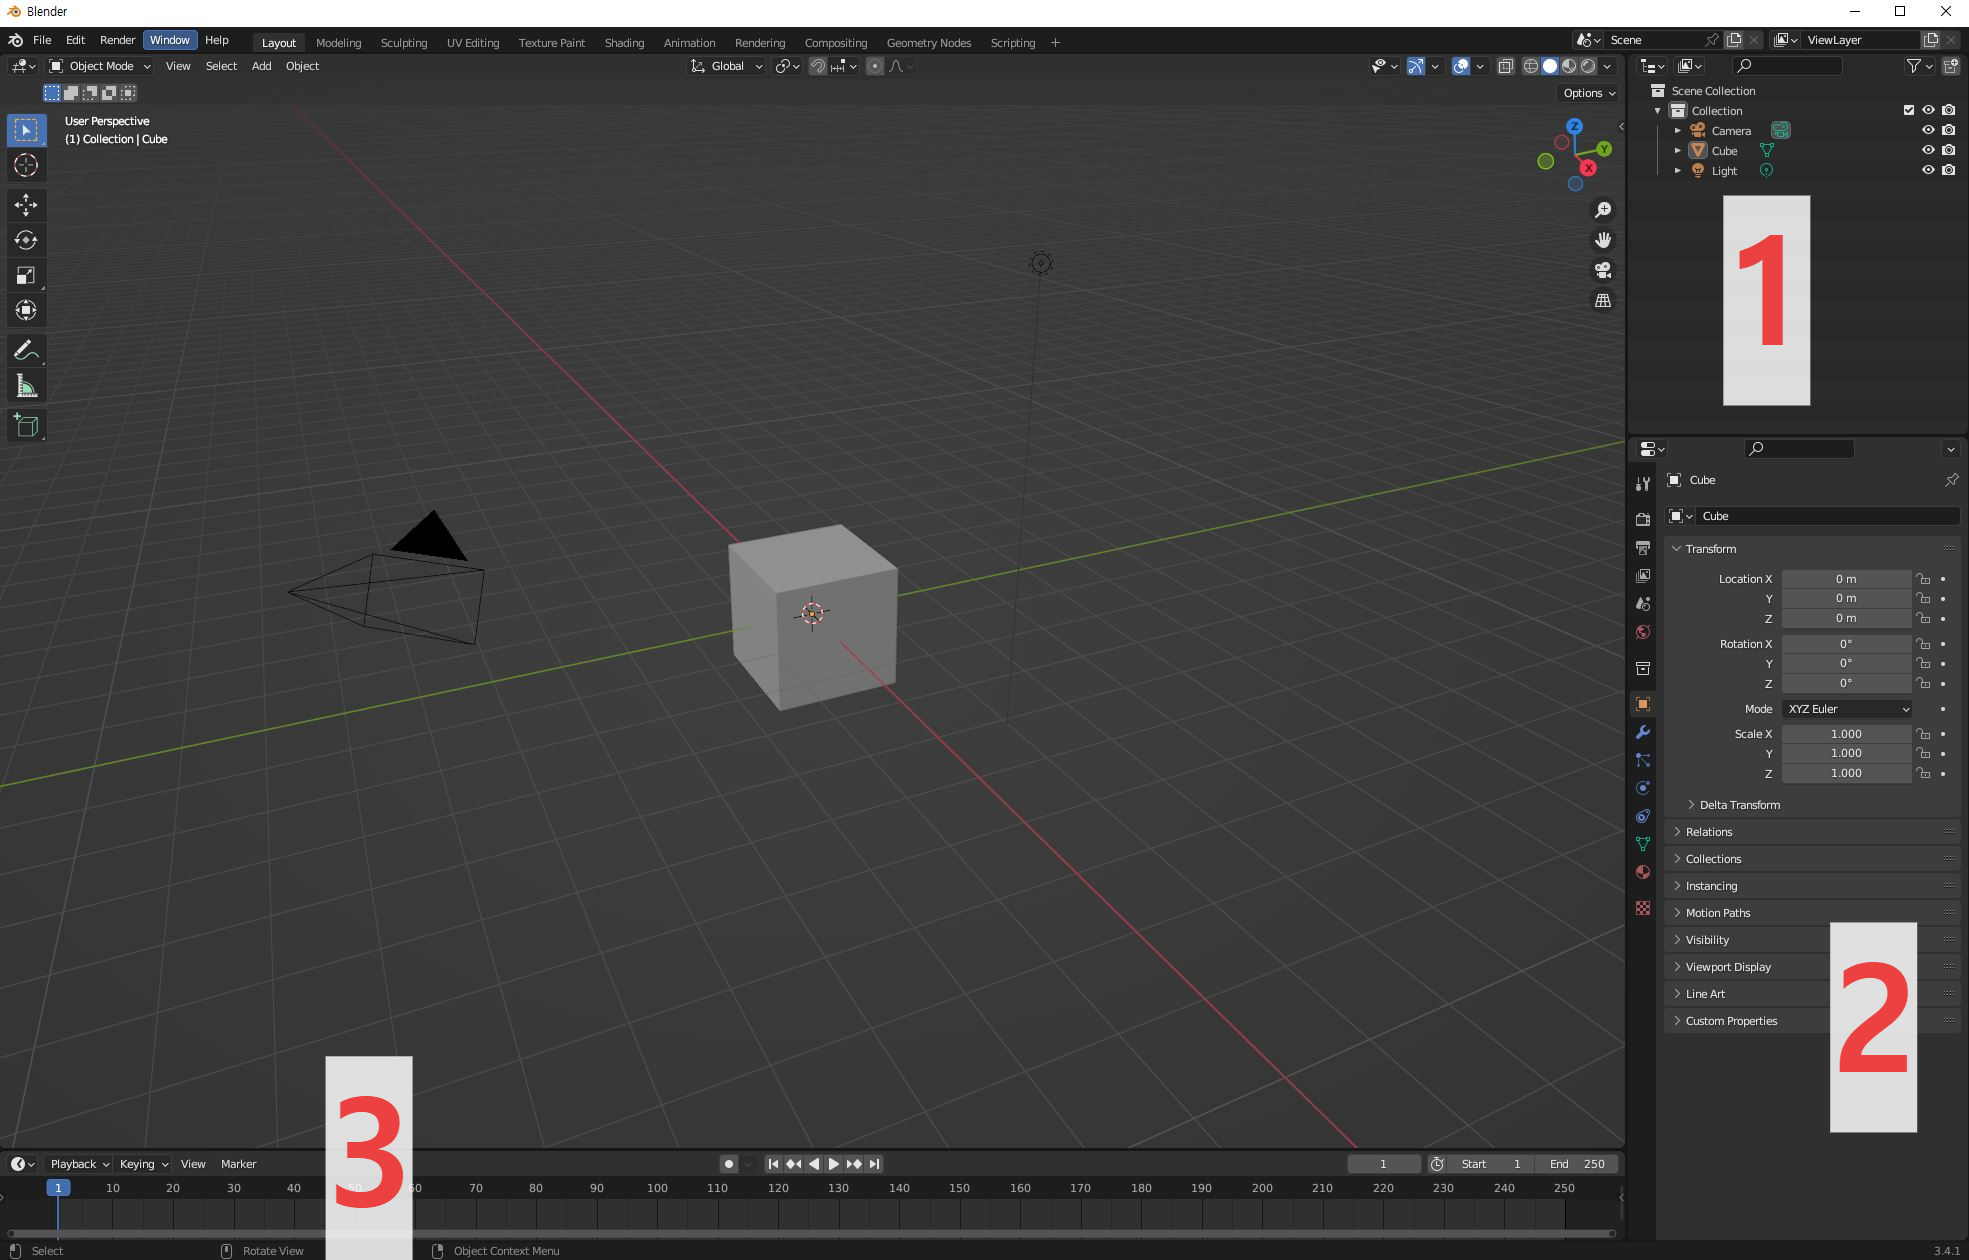Toggle Light visibility eye icon
This screenshot has height=1260, width=1969.
click(1928, 170)
